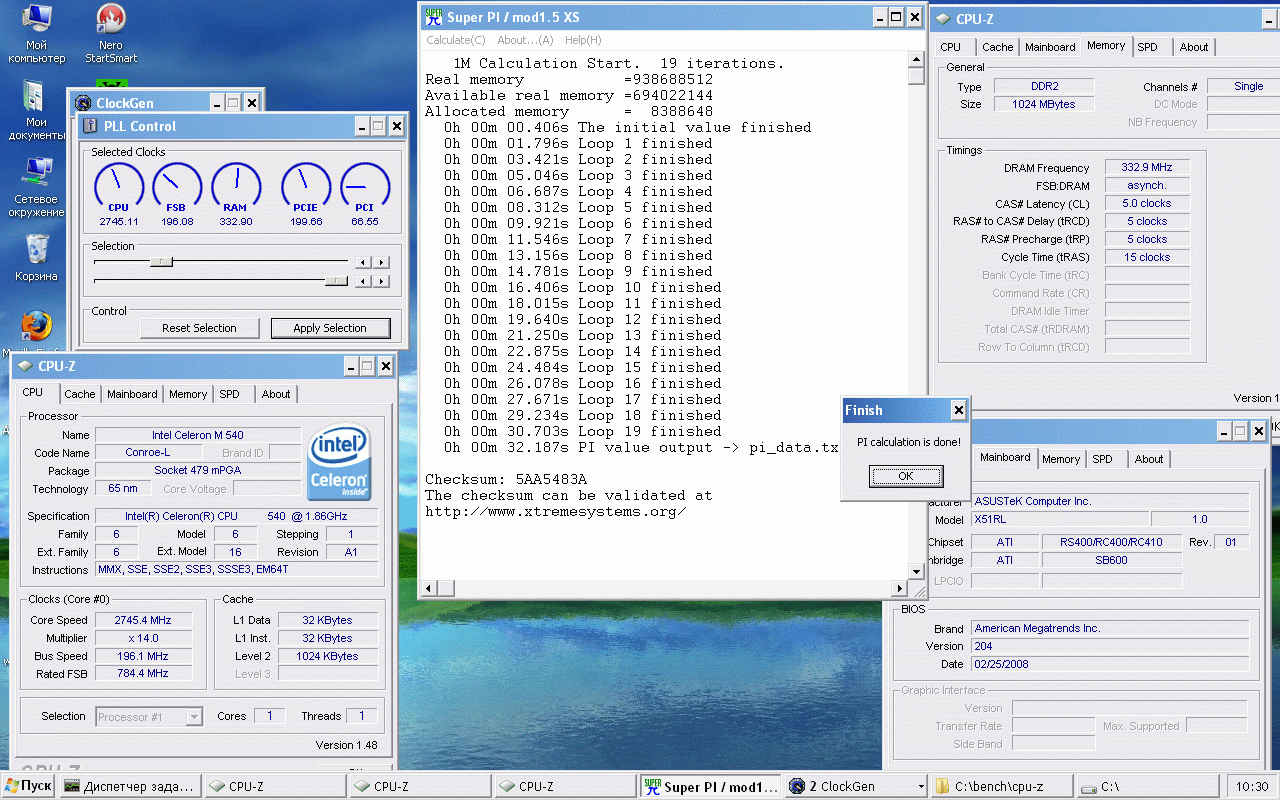Click the Memory Type DDR2 field

pos(1042,86)
